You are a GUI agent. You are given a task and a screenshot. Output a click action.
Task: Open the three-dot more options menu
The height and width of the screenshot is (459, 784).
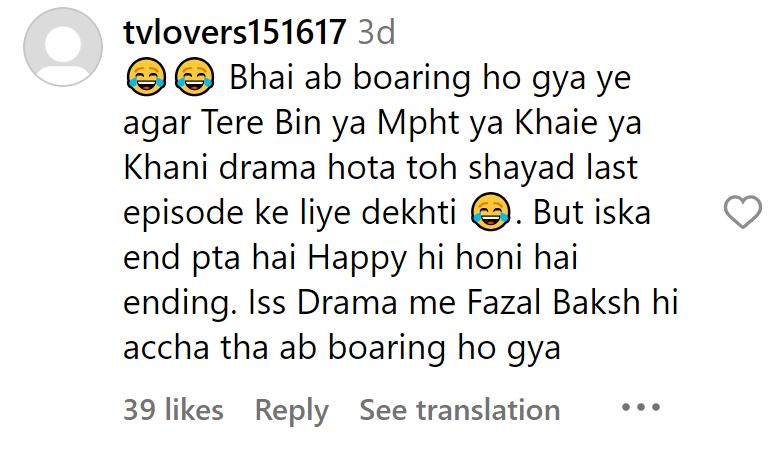pyautogui.click(x=641, y=408)
